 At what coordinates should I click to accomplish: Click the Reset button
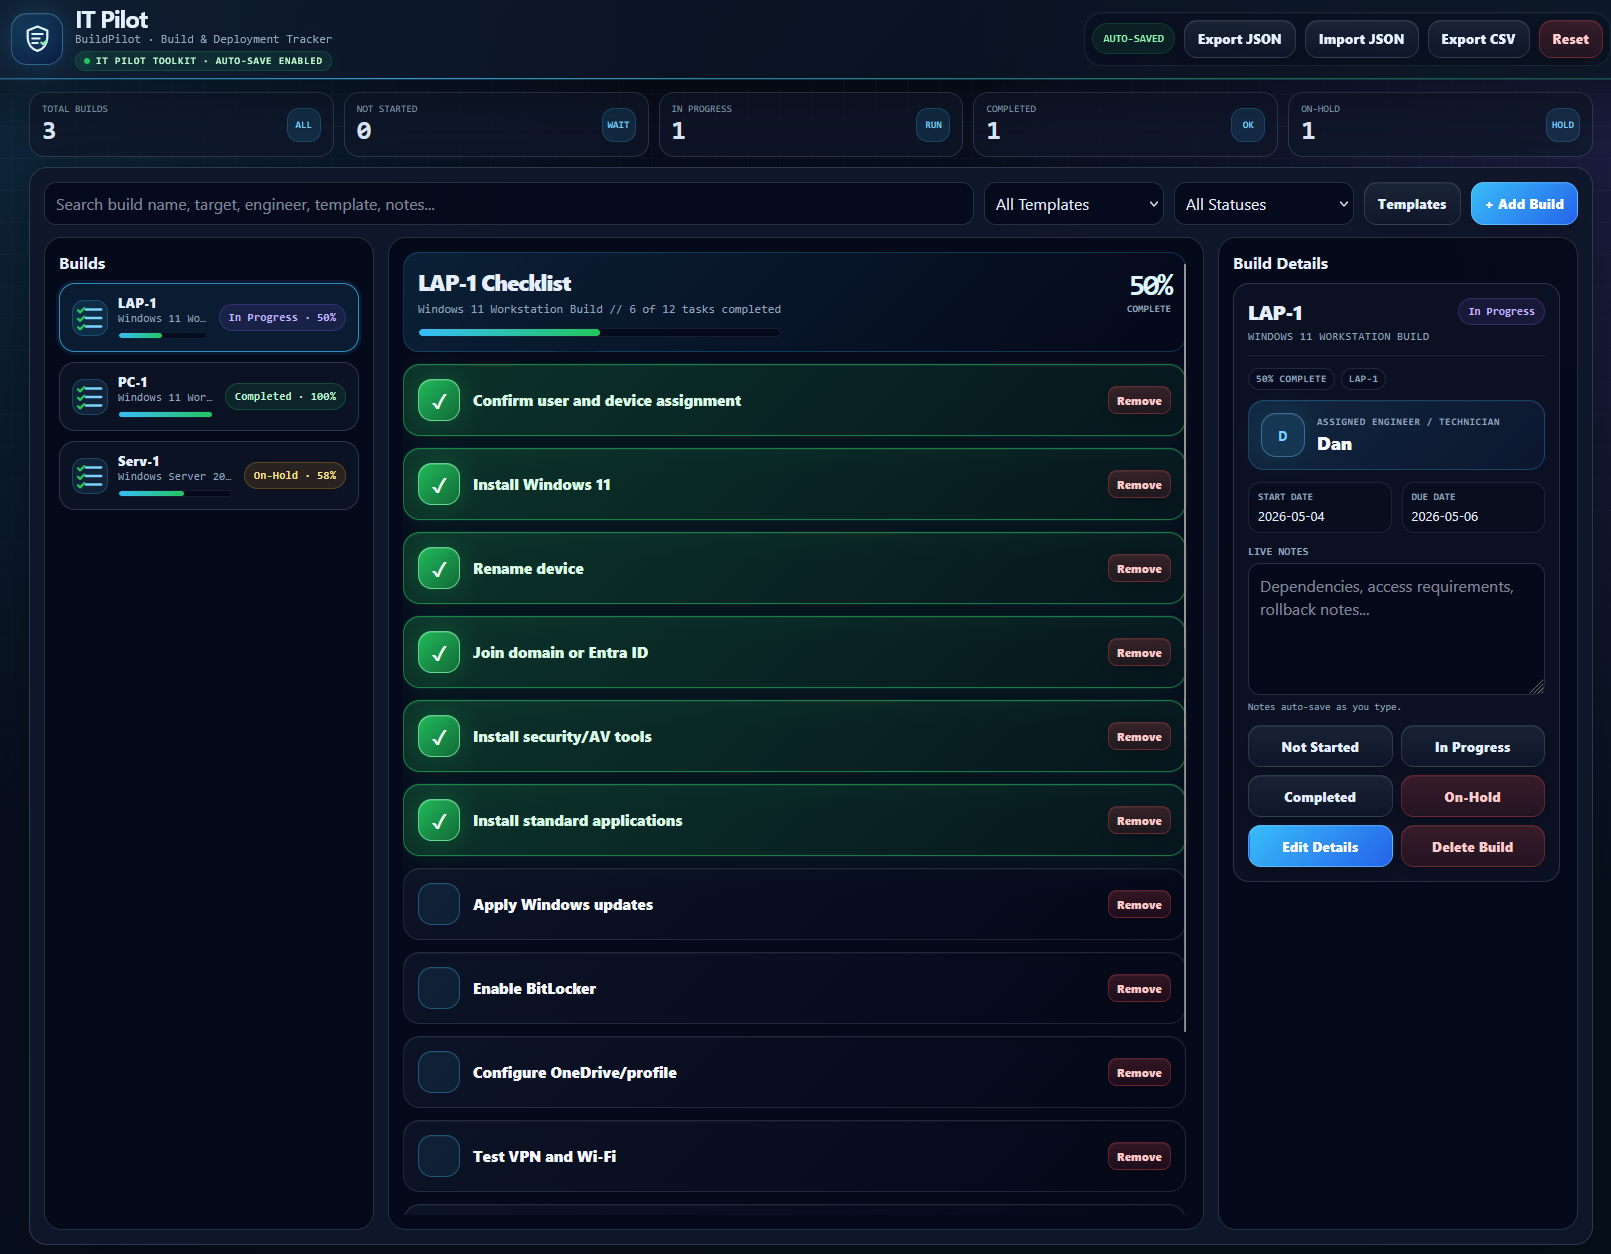coord(1570,39)
